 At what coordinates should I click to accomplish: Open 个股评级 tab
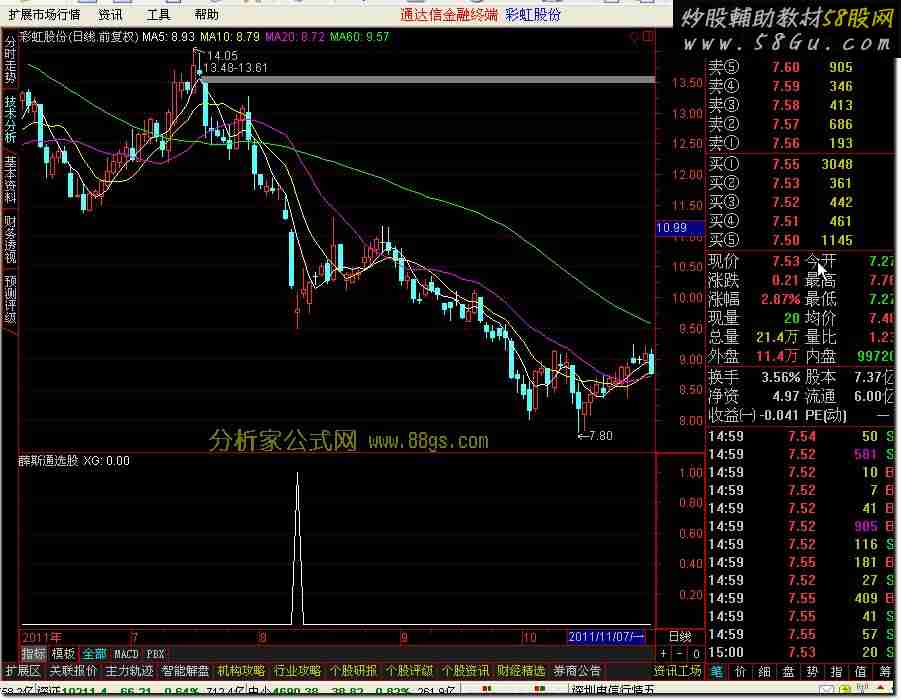coord(409,671)
